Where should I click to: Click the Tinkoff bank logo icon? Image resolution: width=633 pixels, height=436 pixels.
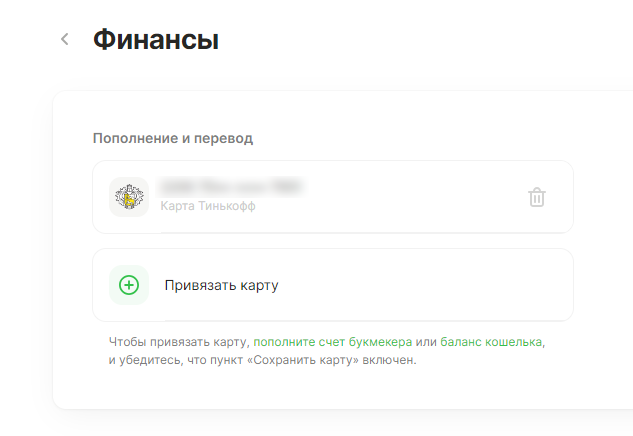tap(129, 197)
